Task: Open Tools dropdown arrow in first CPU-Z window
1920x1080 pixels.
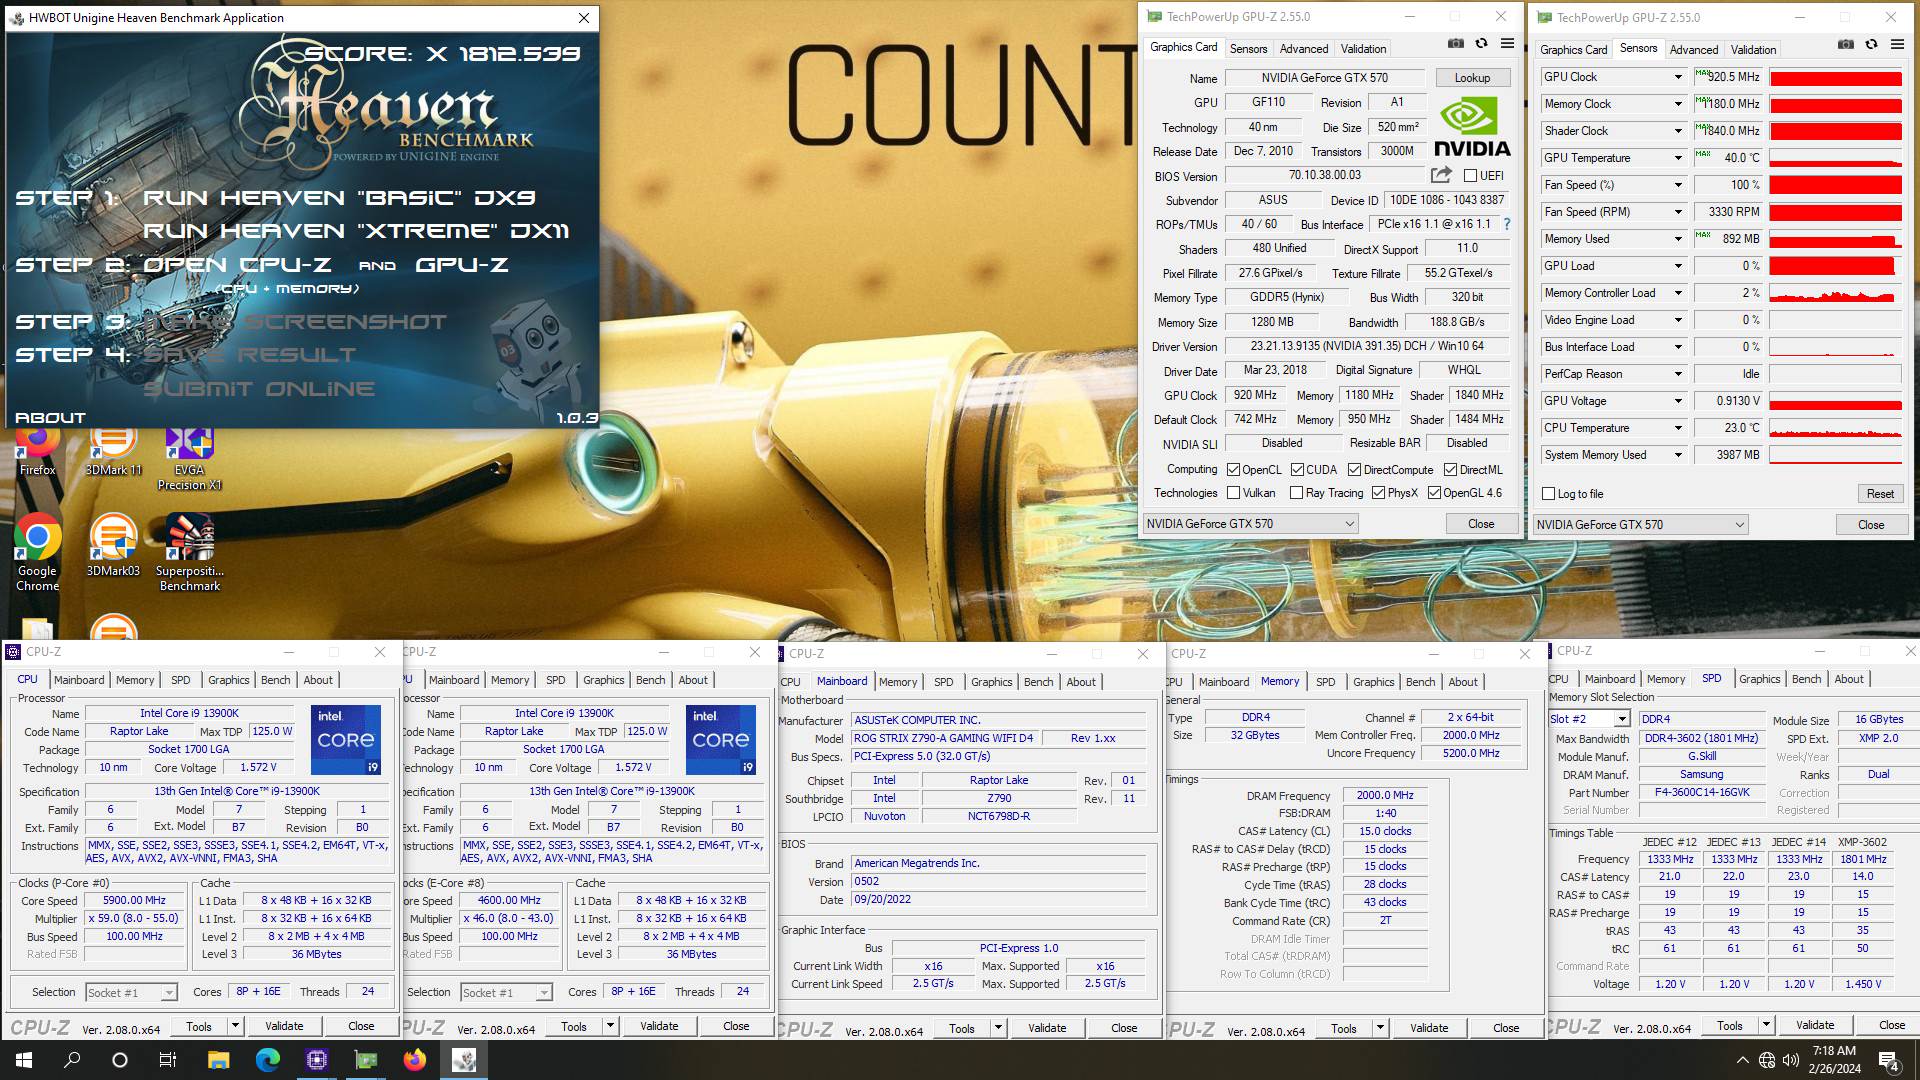Action: [x=235, y=1026]
